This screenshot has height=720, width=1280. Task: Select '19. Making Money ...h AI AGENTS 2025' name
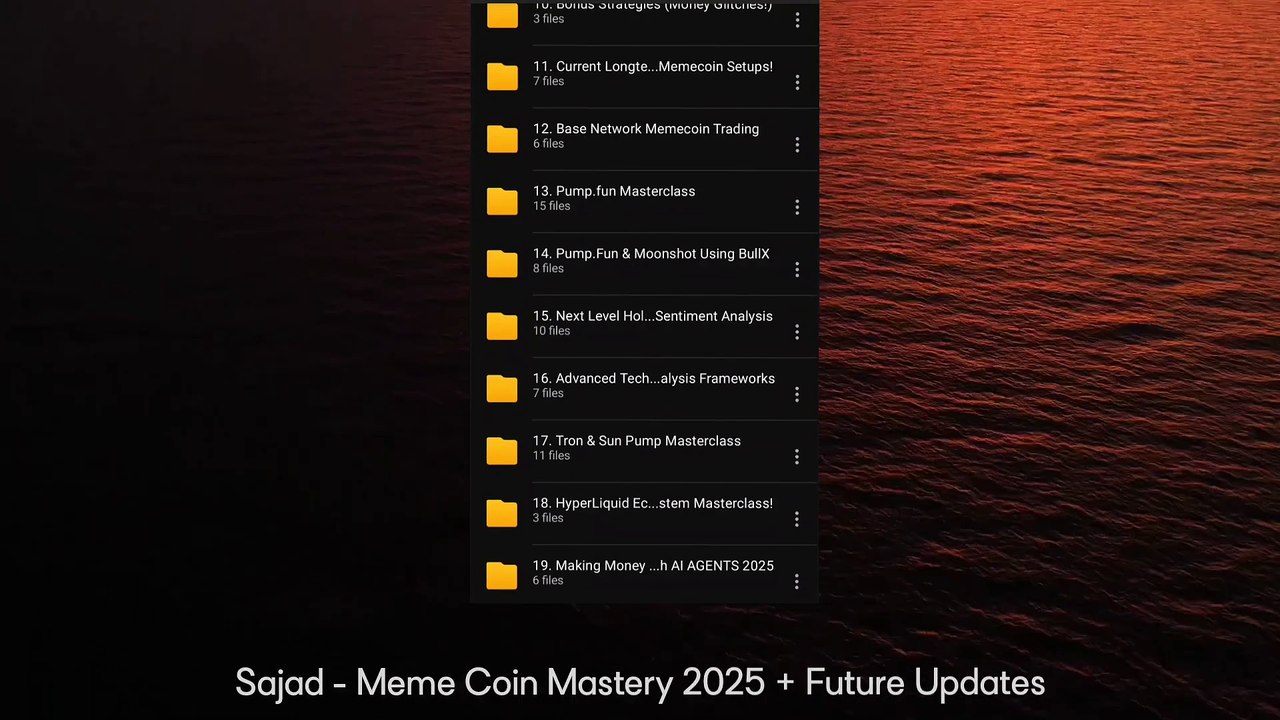click(653, 566)
